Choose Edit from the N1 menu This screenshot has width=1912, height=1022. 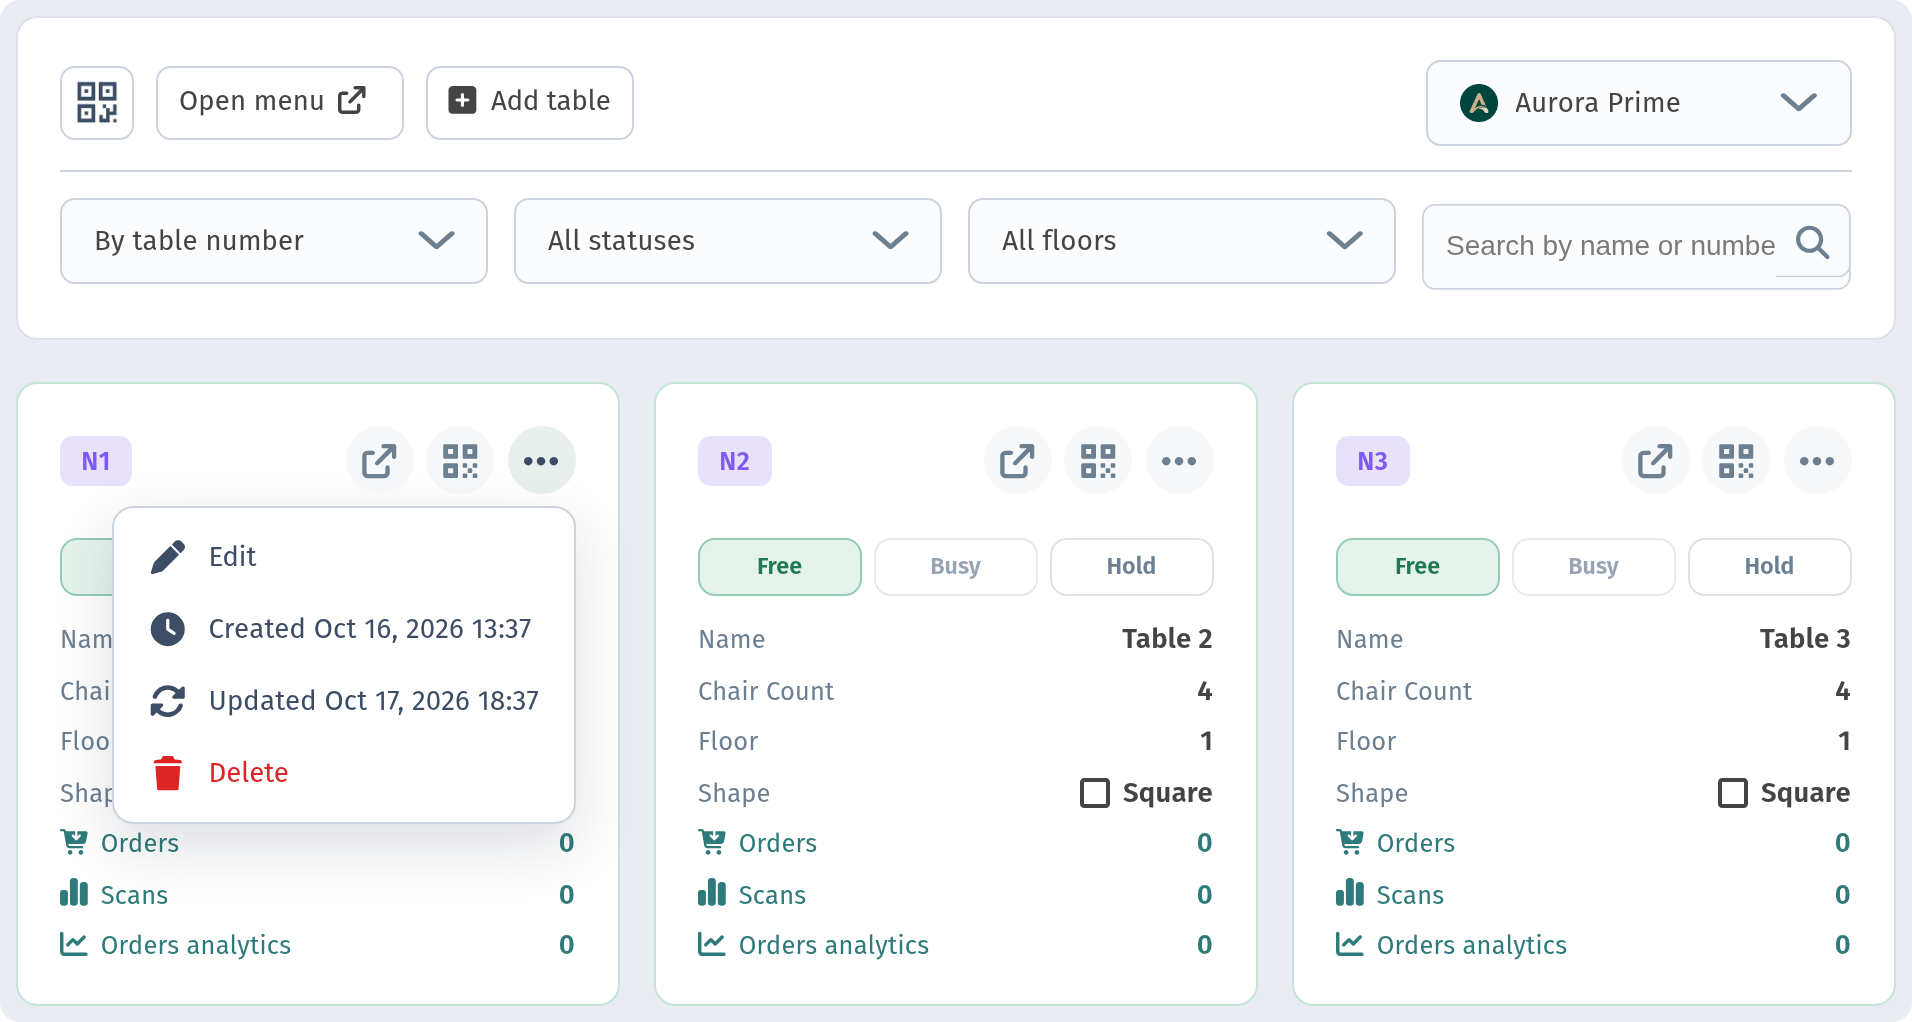344,557
